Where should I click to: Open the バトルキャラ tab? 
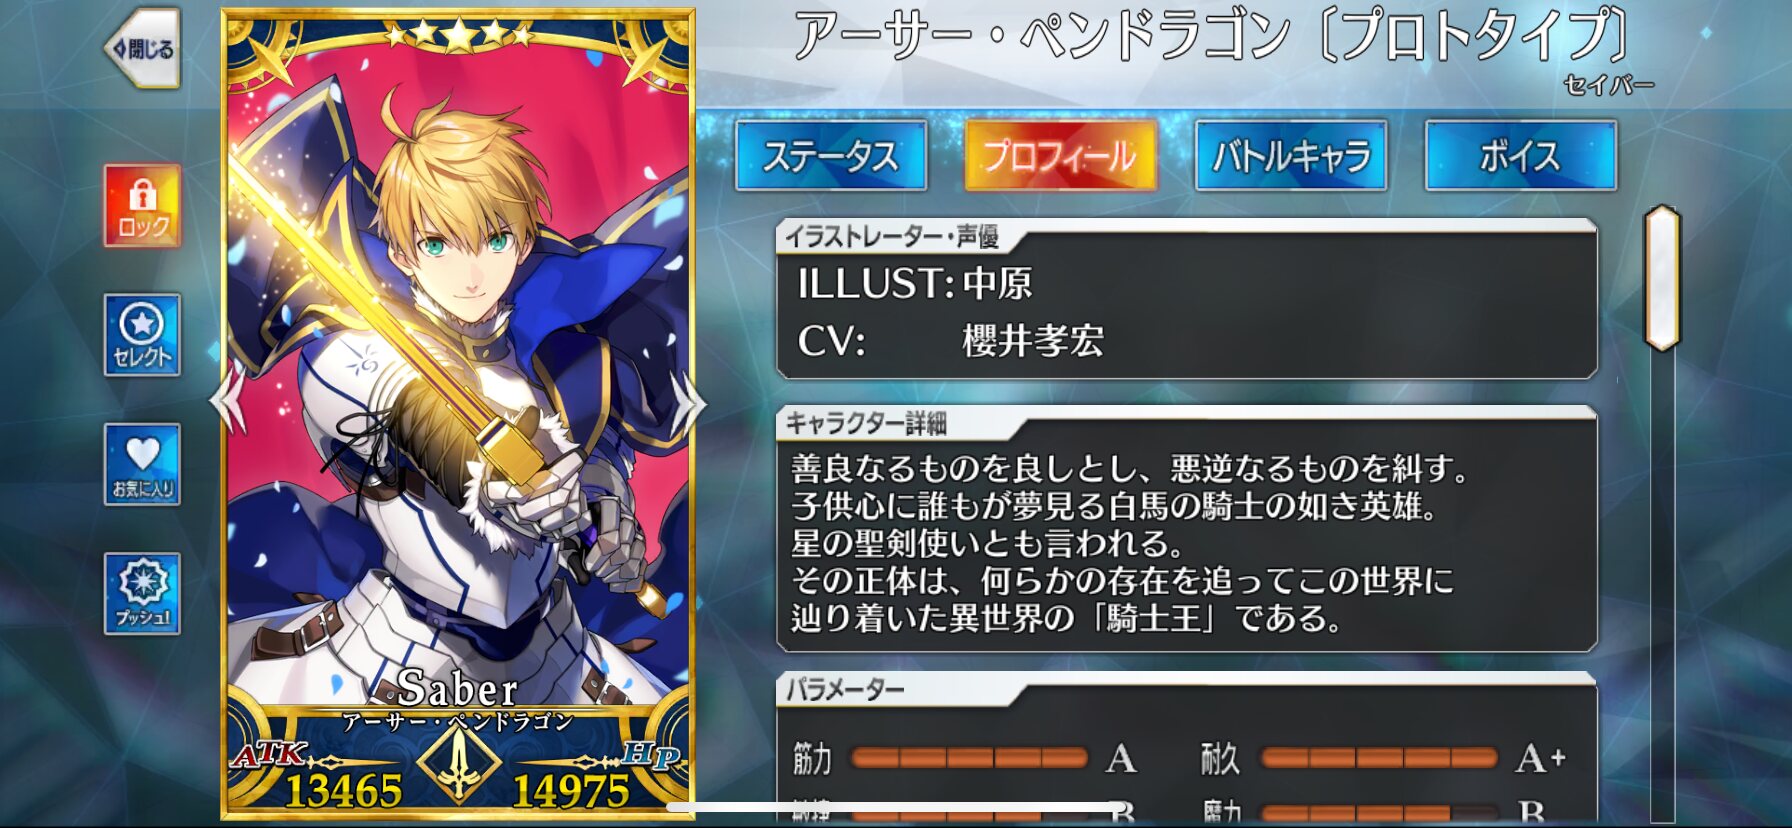1291,156
